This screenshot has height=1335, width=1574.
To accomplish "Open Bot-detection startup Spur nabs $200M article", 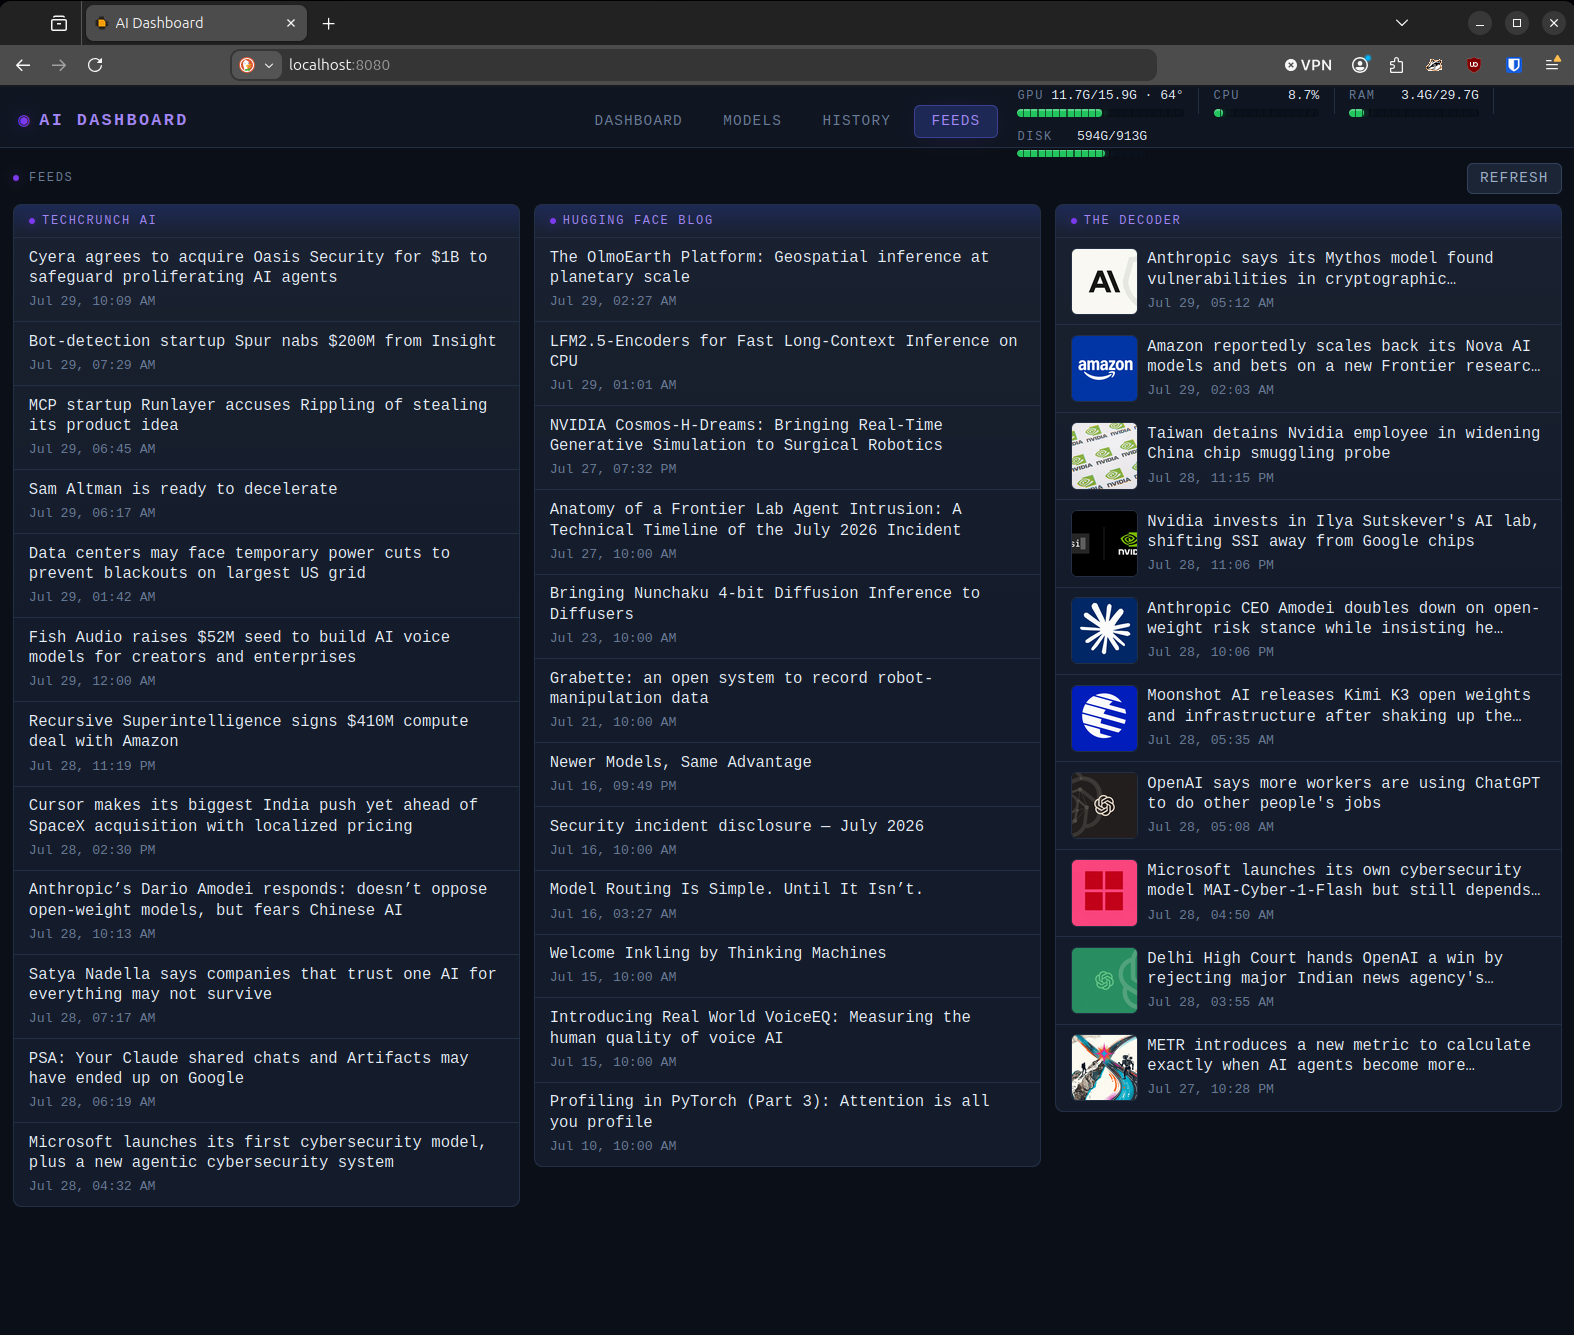I will click(x=266, y=353).
